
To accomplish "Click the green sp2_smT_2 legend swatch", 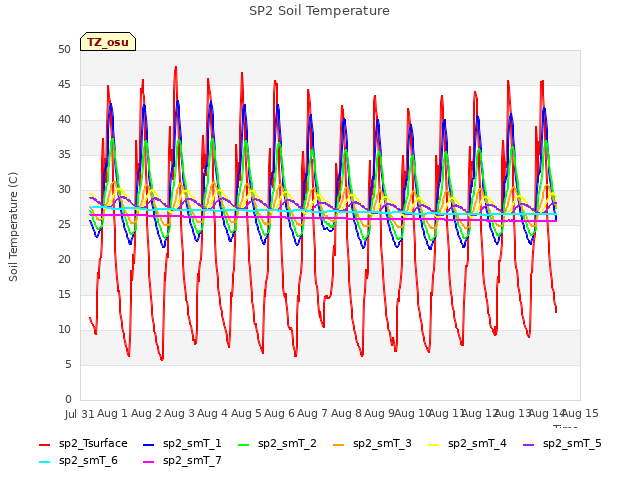I will (244, 444).
